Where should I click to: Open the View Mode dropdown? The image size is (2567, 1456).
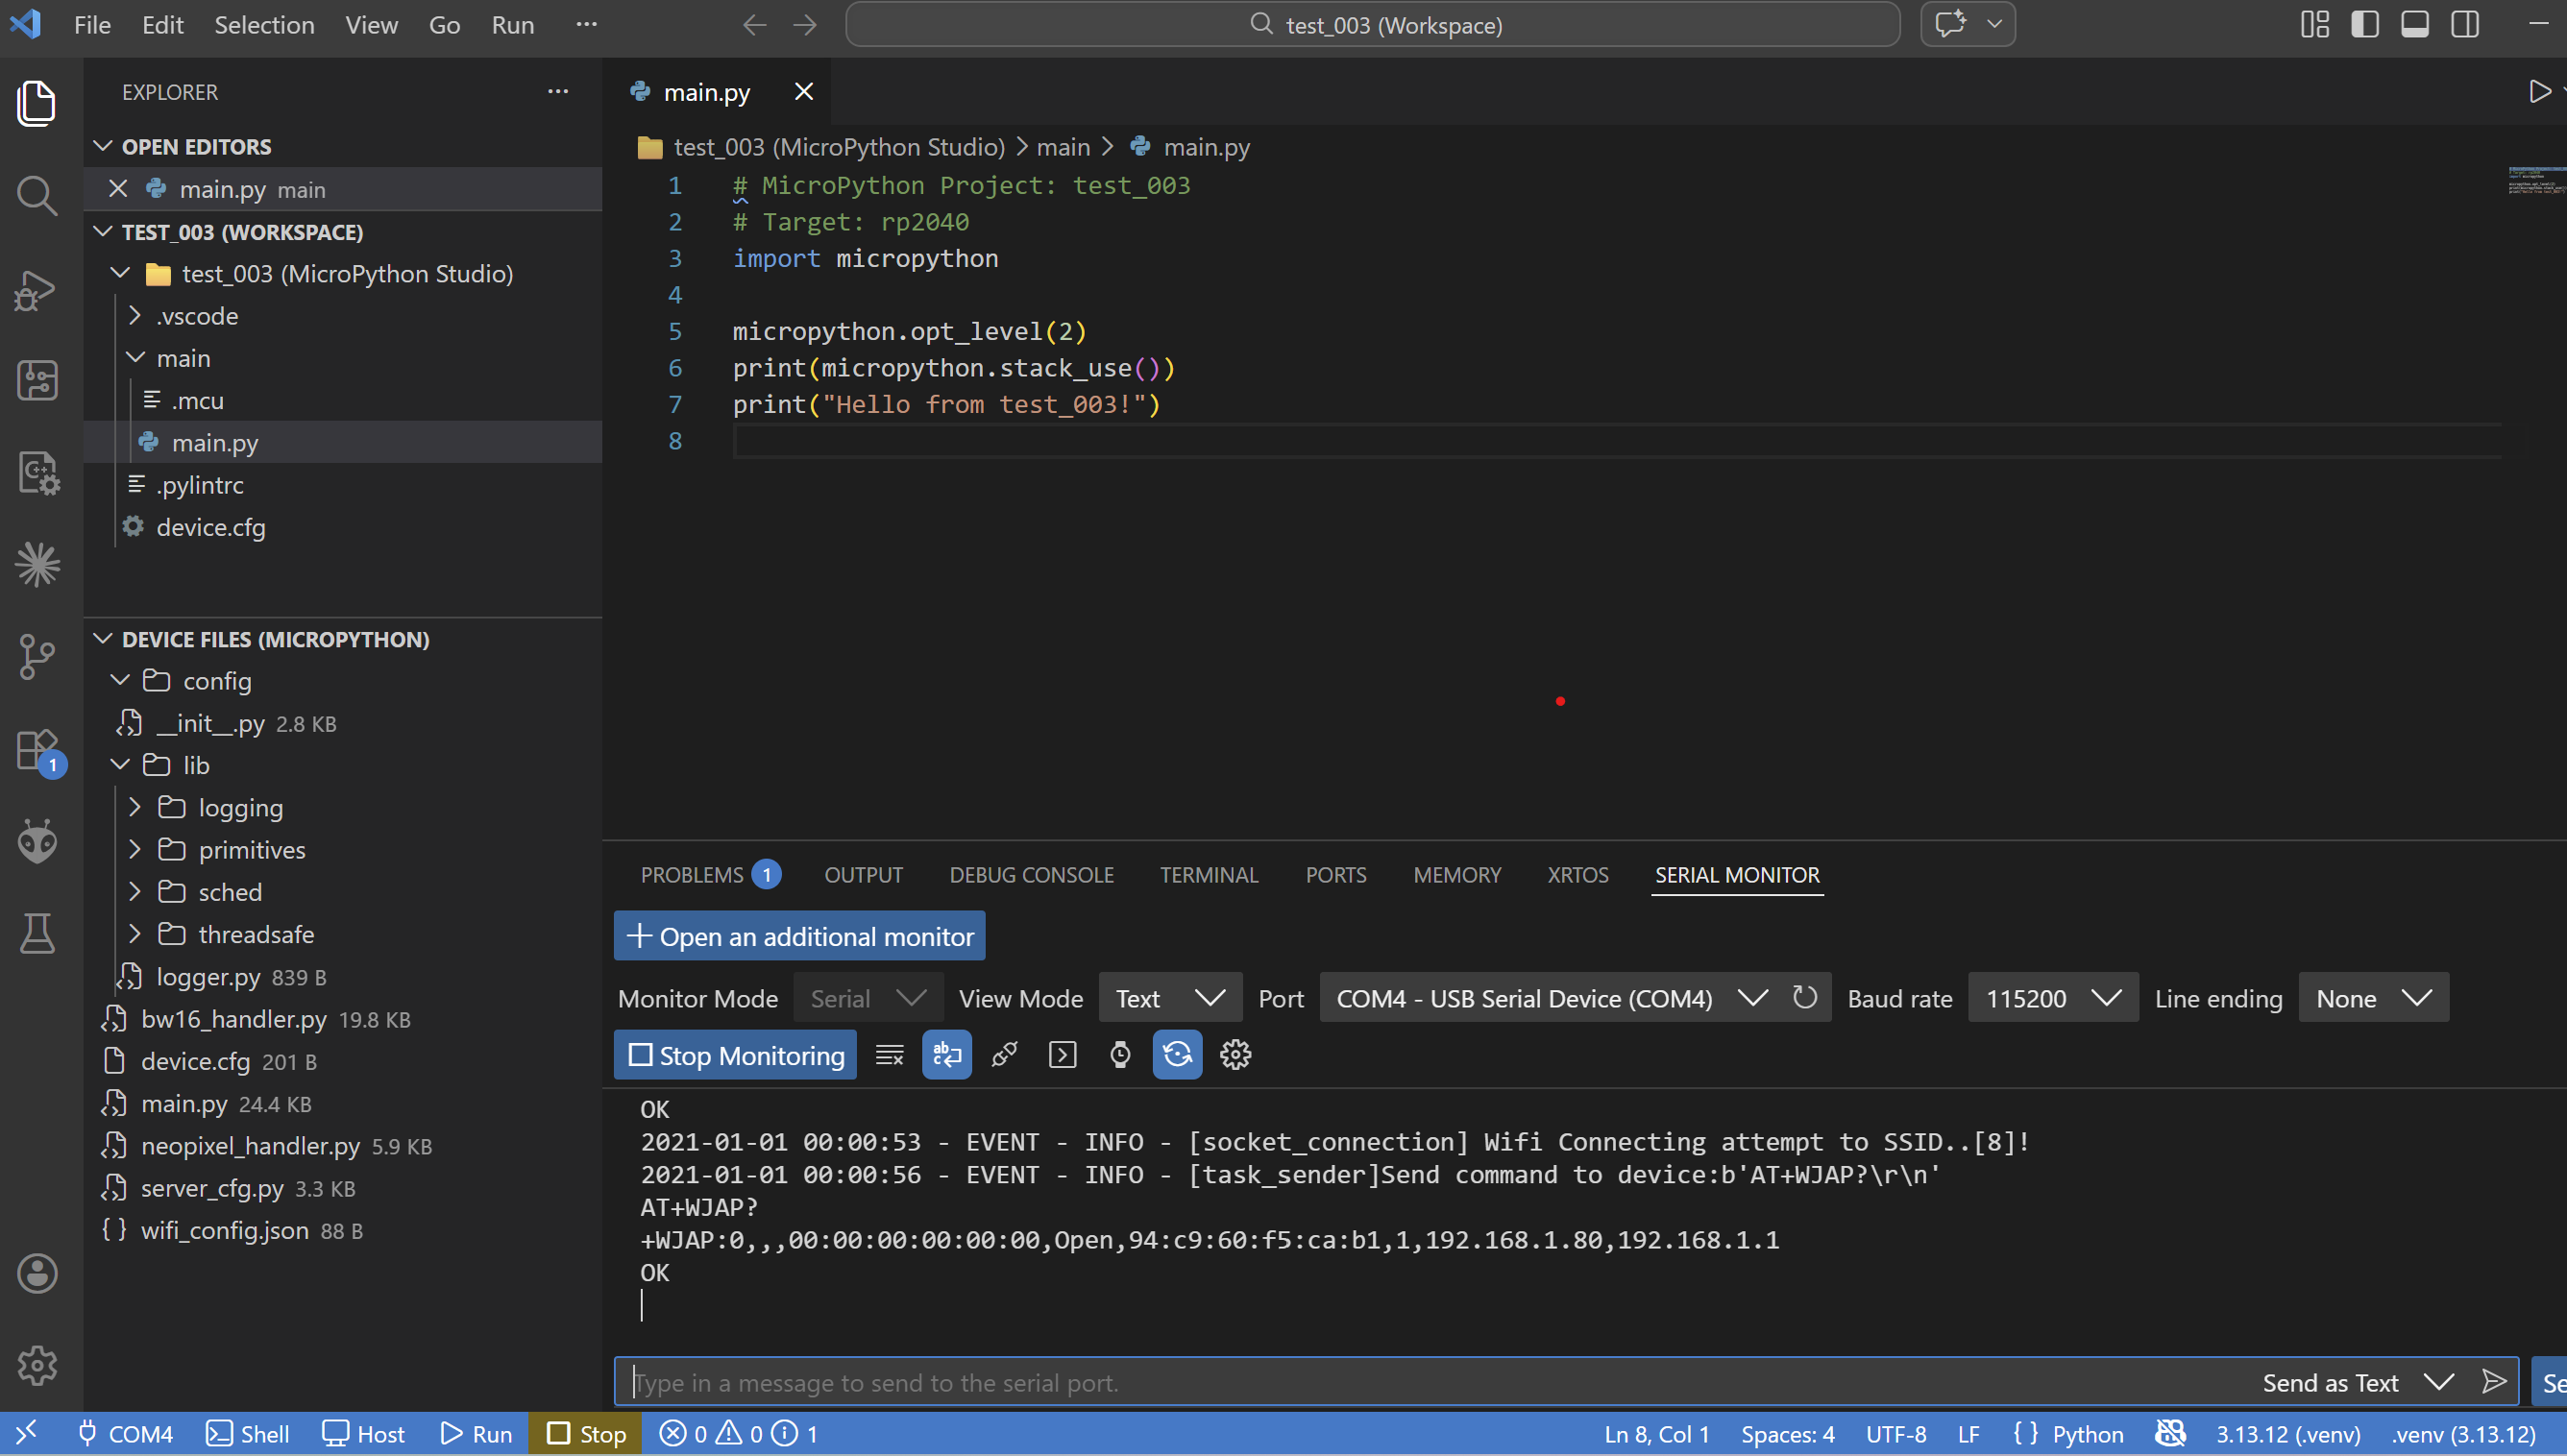point(1170,998)
